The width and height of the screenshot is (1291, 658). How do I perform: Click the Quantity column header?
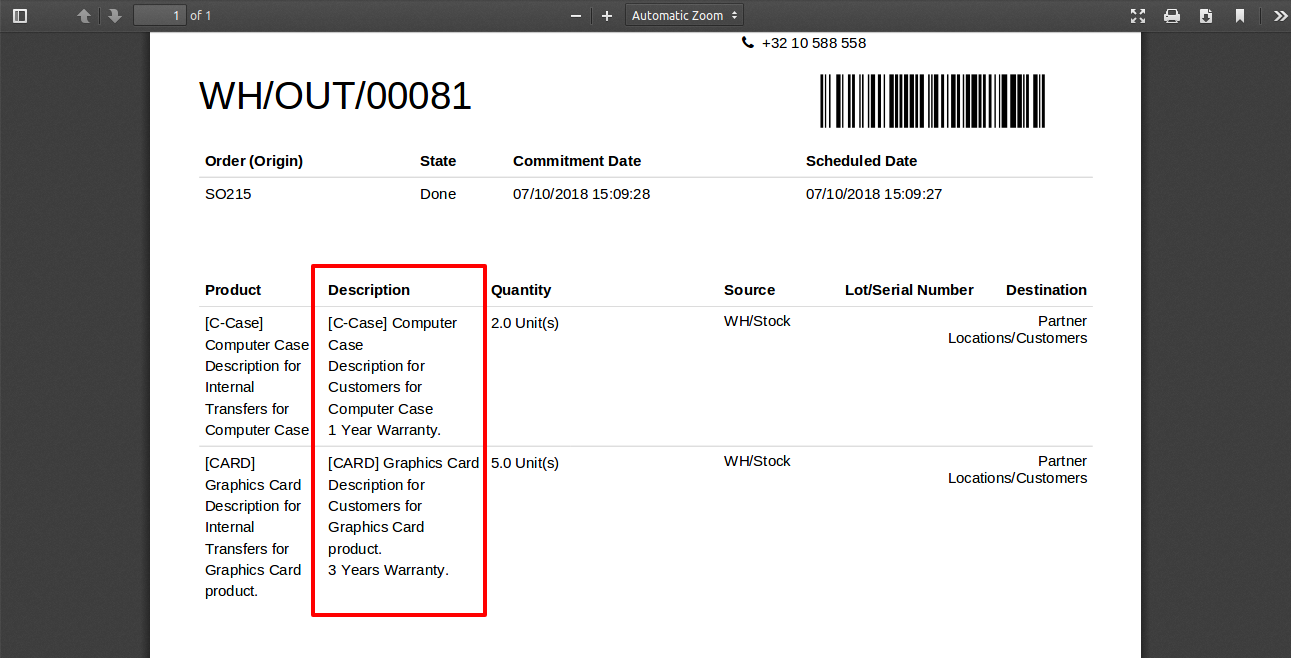click(x=521, y=290)
